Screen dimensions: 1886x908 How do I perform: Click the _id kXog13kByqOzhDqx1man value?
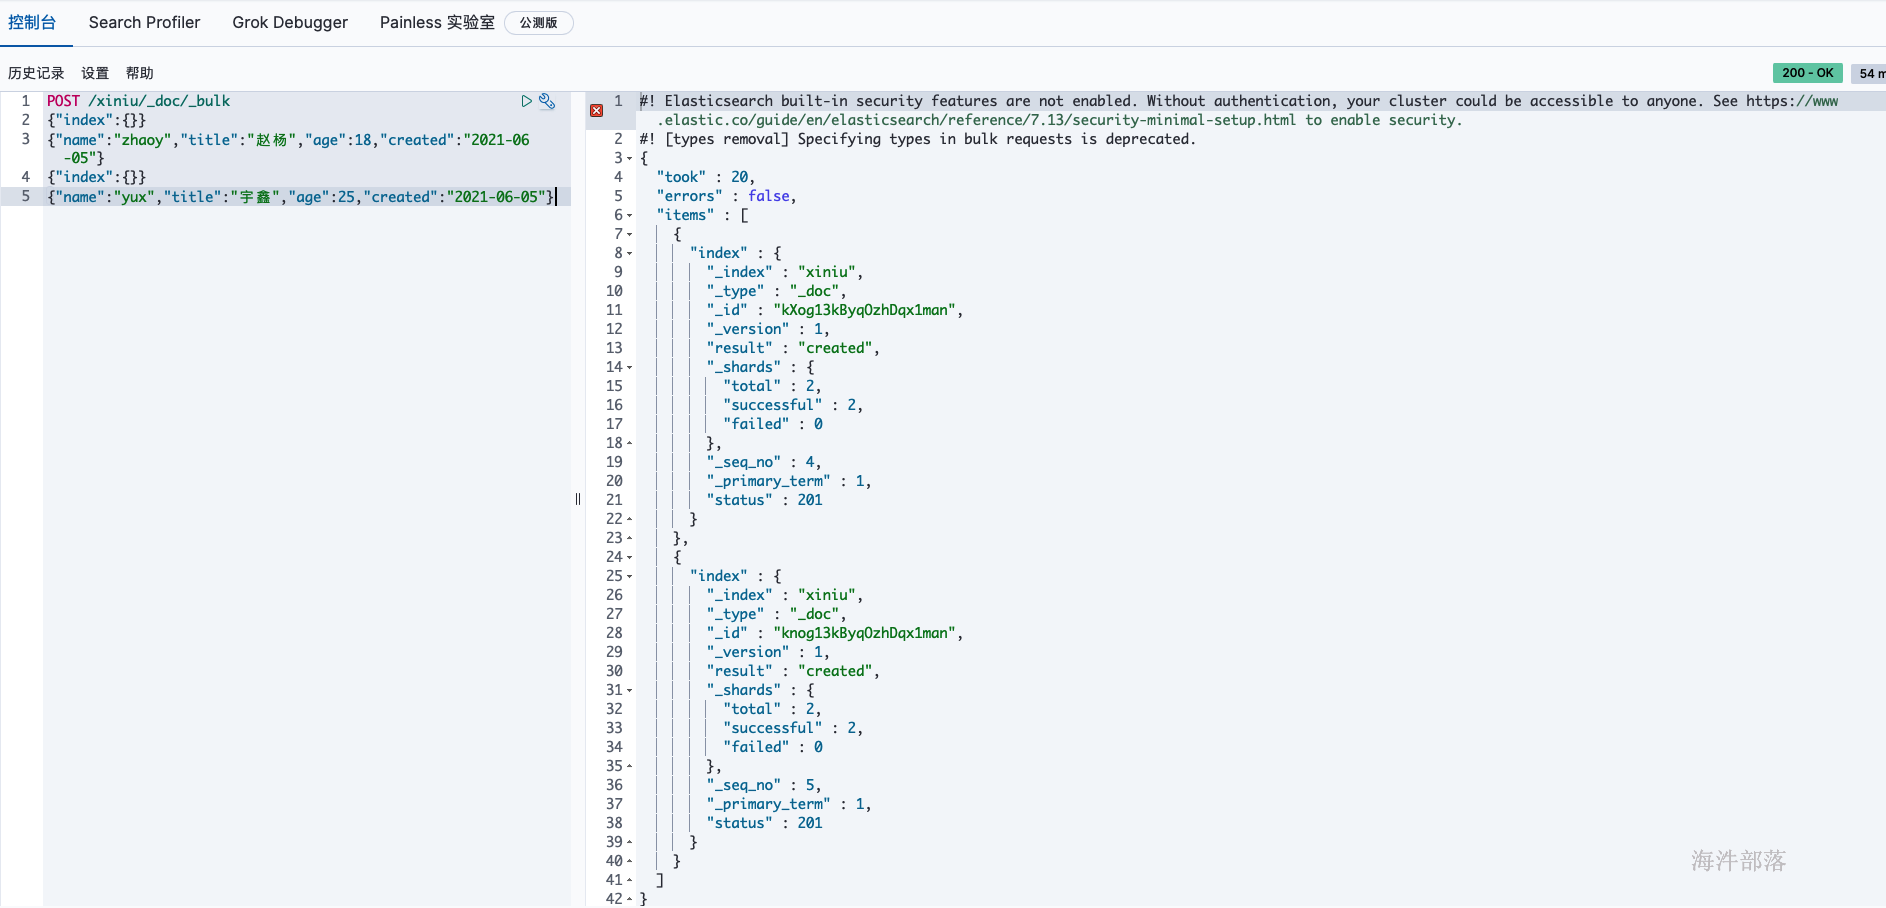coord(864,310)
